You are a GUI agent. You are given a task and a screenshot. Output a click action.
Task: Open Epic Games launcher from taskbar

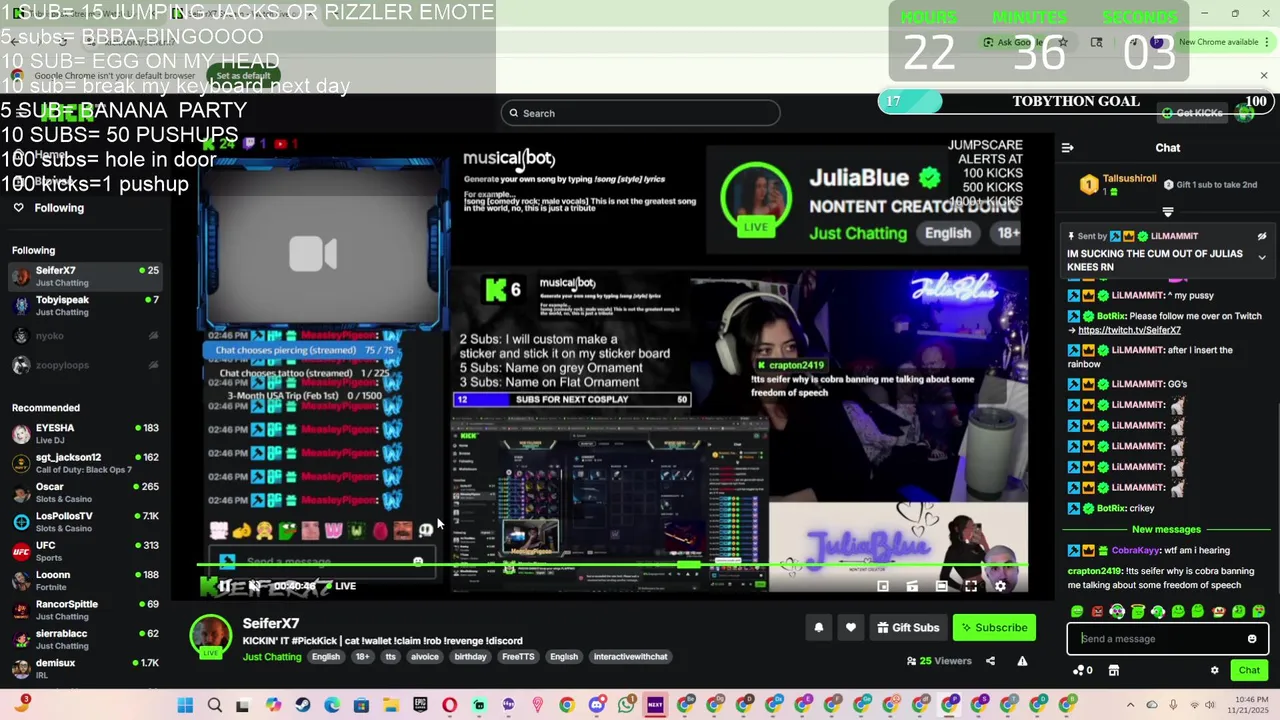[x=420, y=706]
